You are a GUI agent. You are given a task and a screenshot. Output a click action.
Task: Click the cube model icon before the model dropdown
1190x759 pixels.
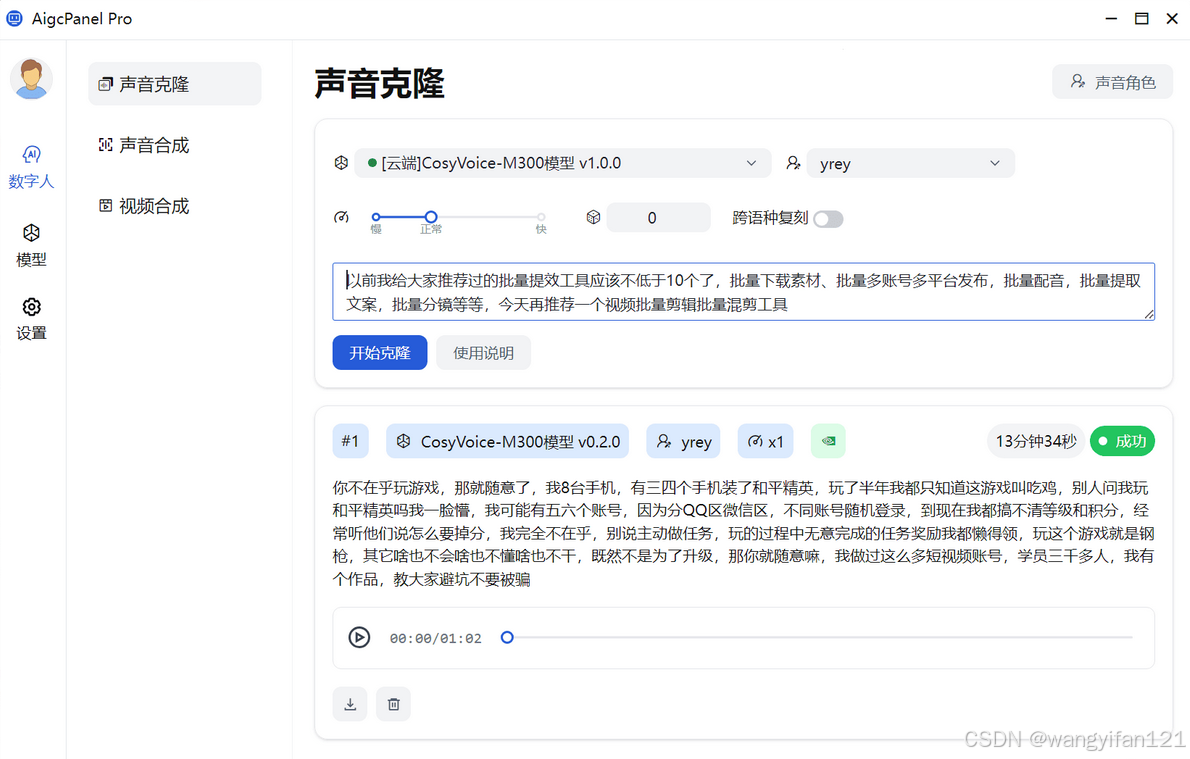(x=342, y=163)
